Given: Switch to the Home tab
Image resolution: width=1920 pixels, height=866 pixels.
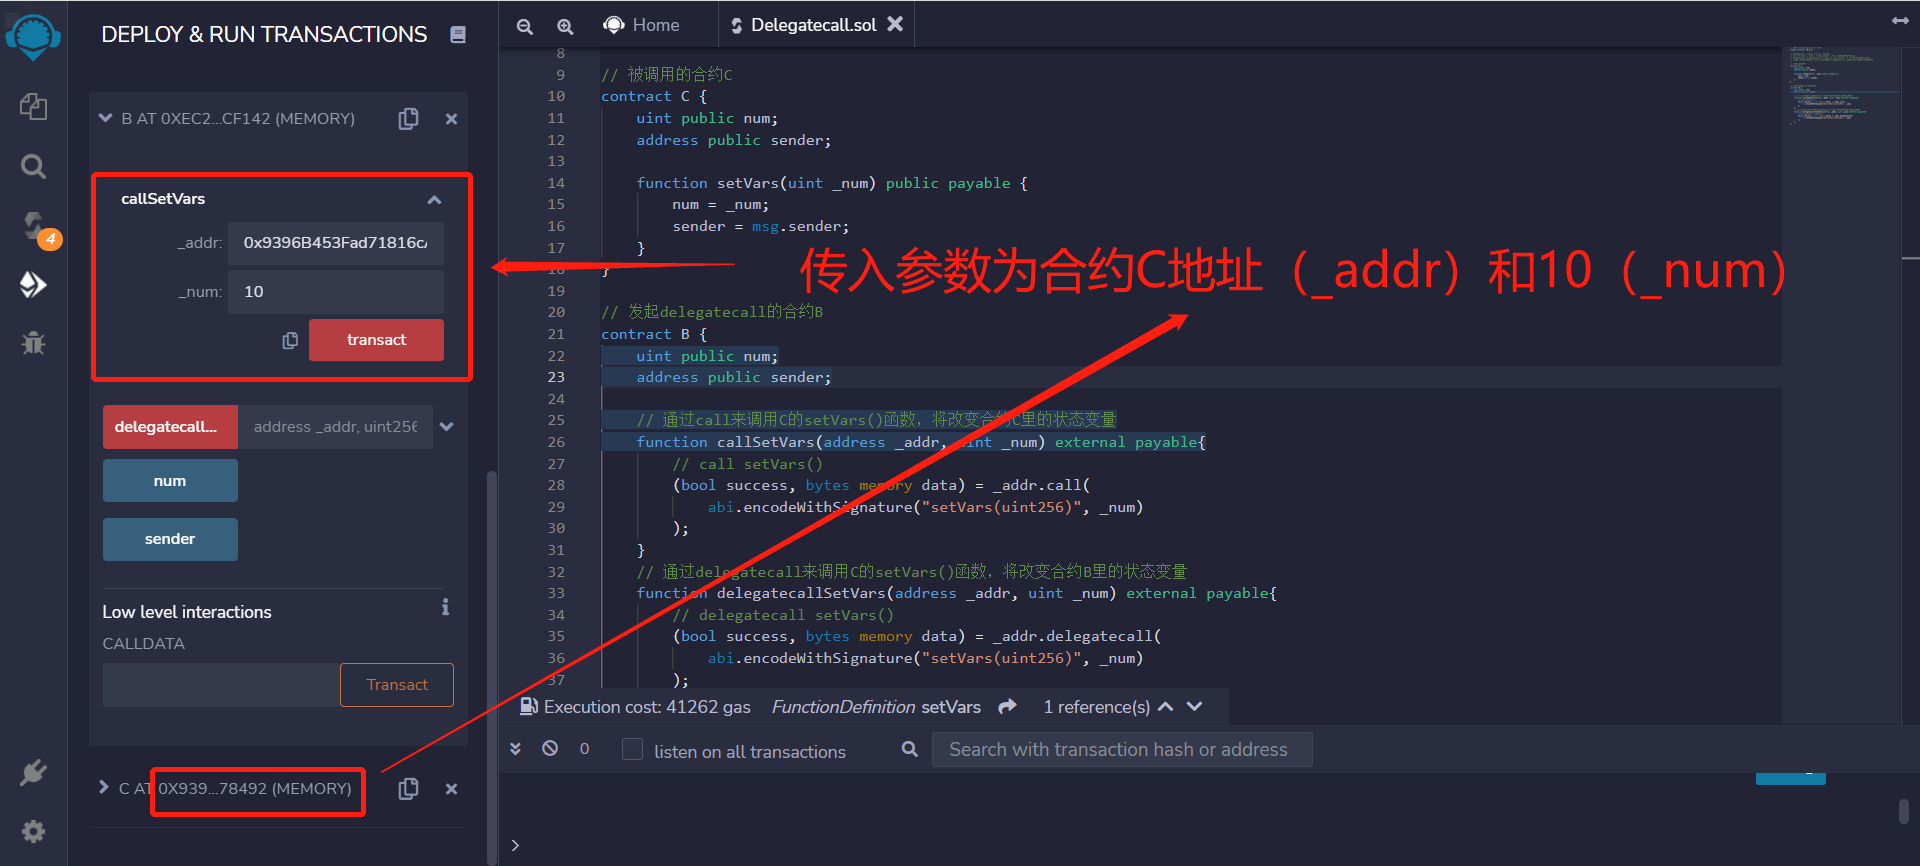Looking at the screenshot, I should [642, 25].
